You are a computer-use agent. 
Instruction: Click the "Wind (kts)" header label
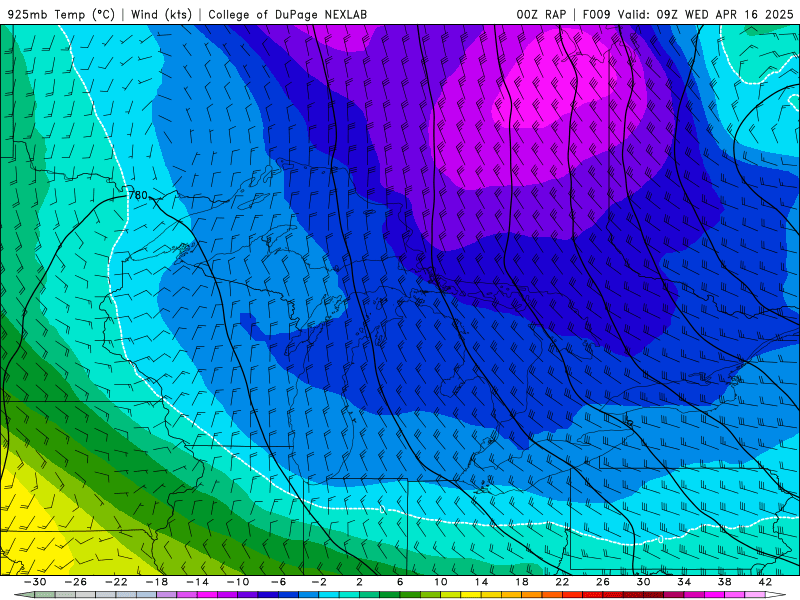coord(161,14)
